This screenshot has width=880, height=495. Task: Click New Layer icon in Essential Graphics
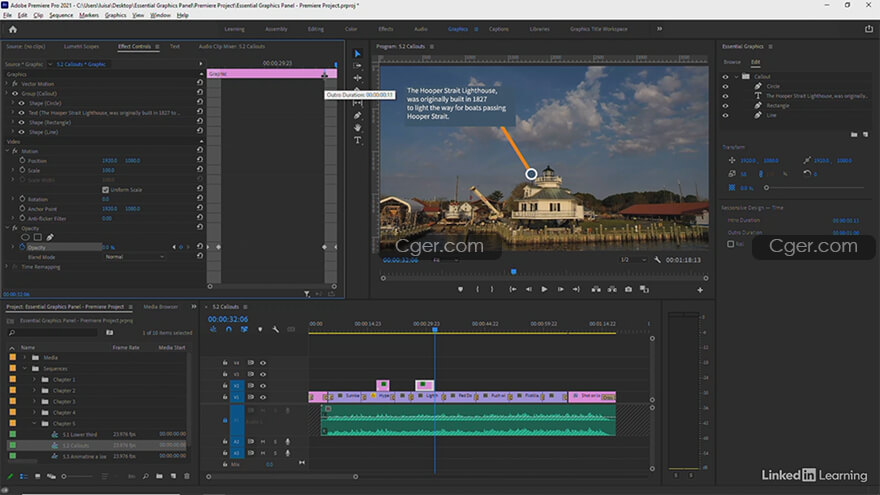(865, 135)
